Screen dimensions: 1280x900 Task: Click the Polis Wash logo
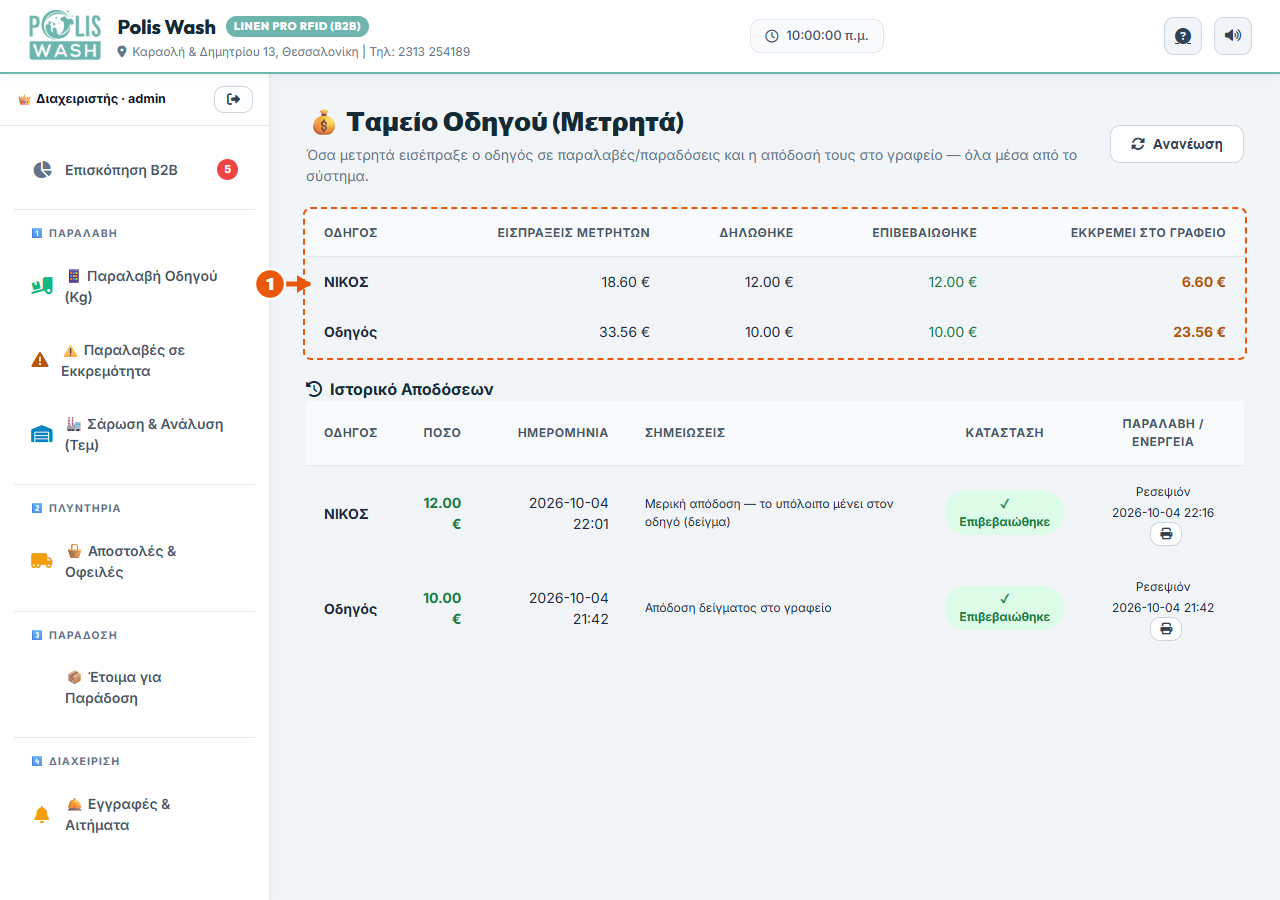[x=65, y=36]
